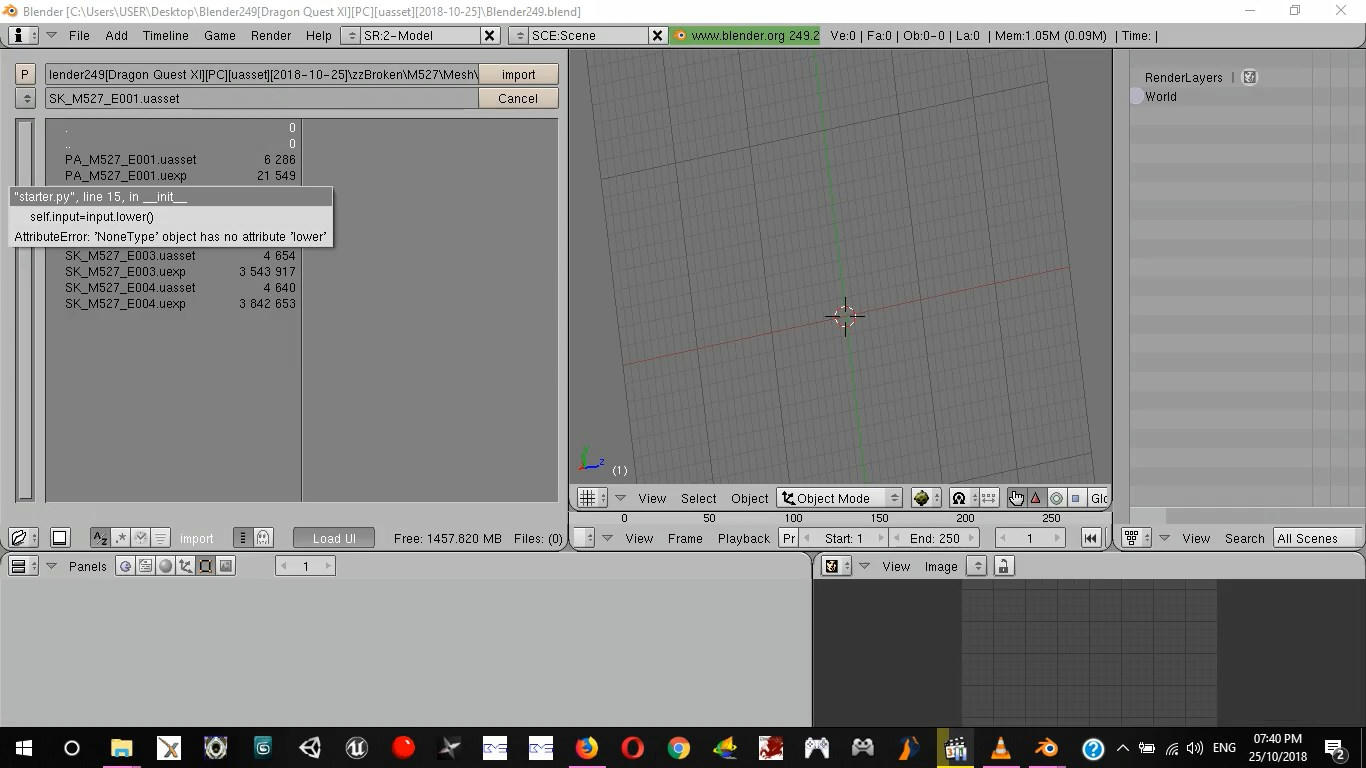Select World in the outliner
Screen dimensions: 1366x768
click(1161, 97)
